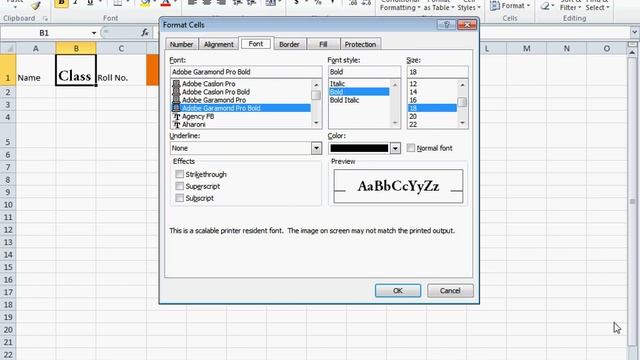The width and height of the screenshot is (640, 360).
Task: Click the Format Cells dialog help button
Action: pos(446,25)
